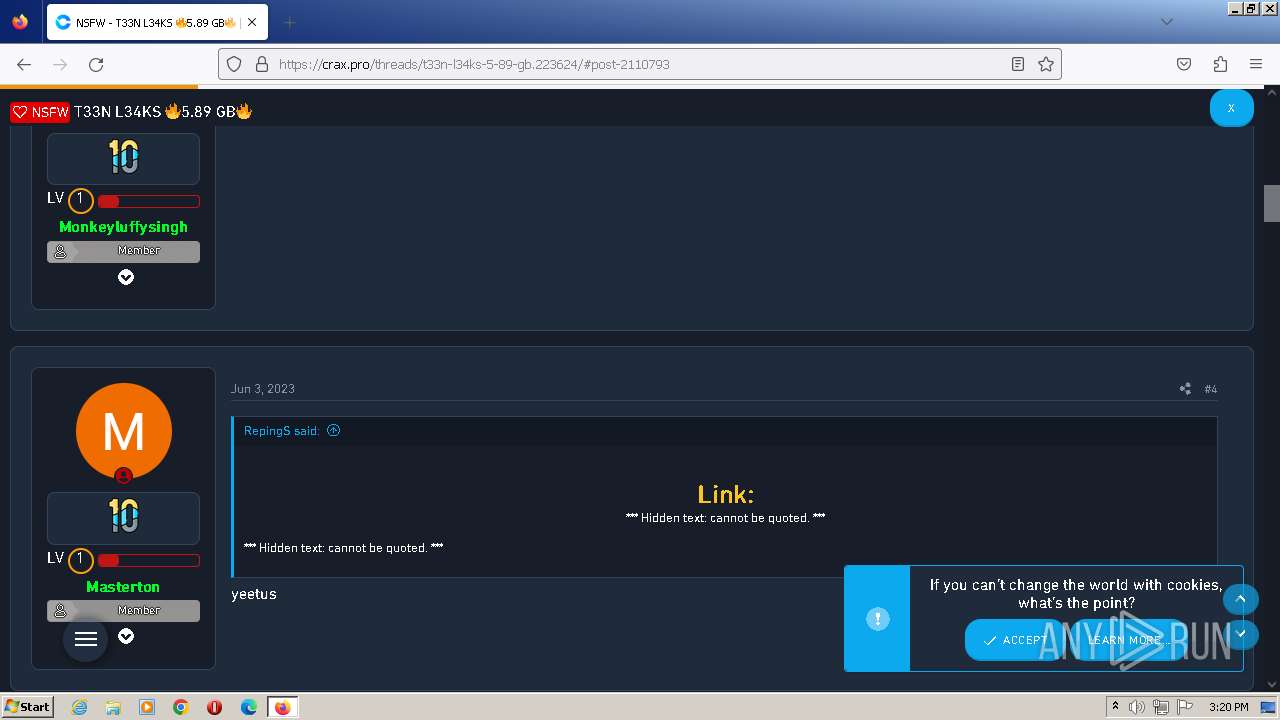View site padlock security information
The height and width of the screenshot is (720, 1280).
click(262, 64)
